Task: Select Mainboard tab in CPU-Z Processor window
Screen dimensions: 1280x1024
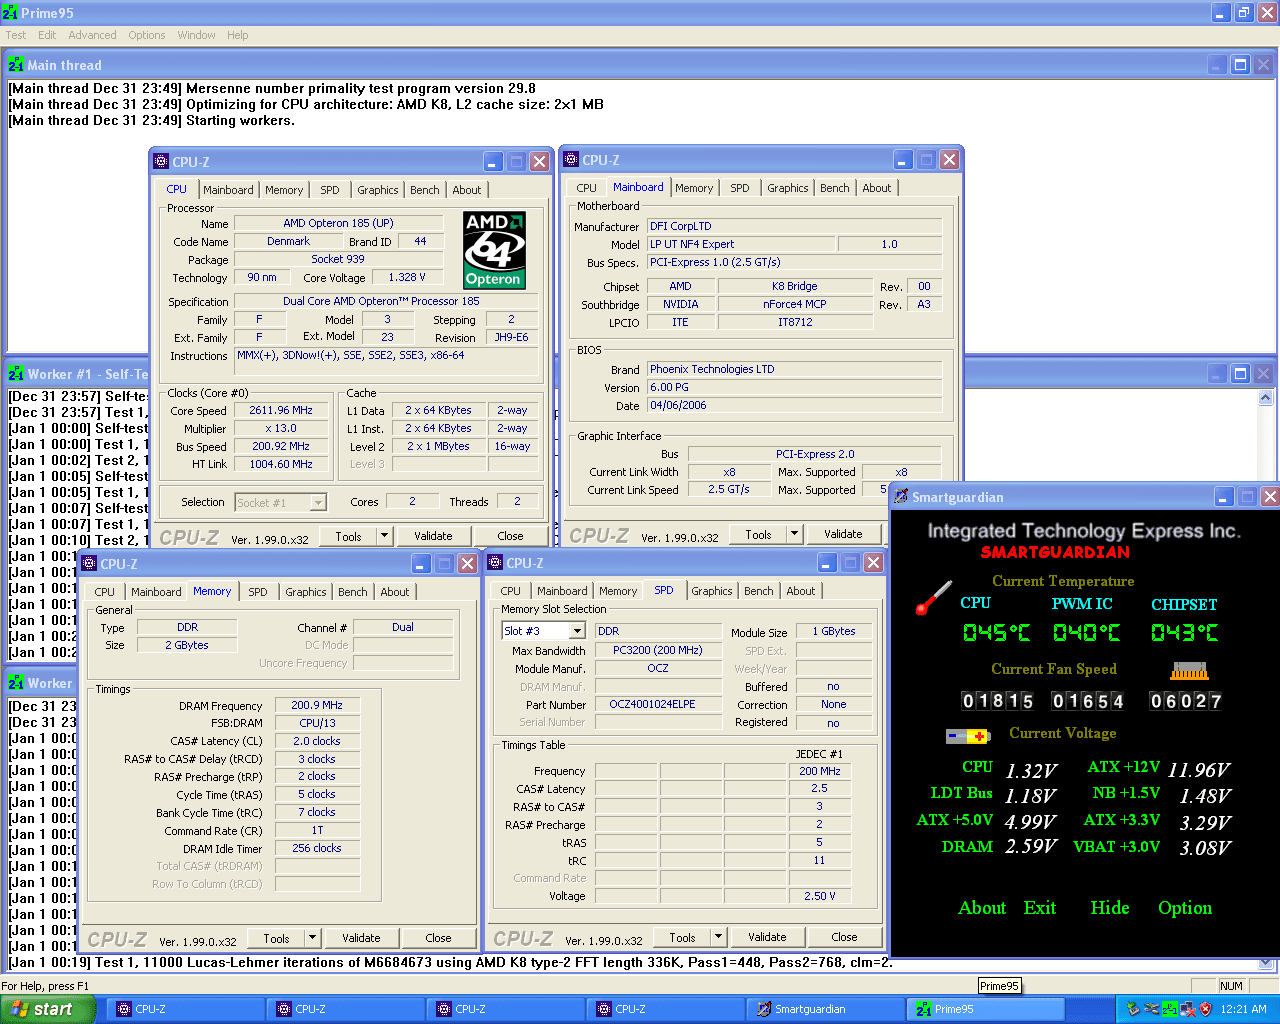Action: pyautogui.click(x=229, y=190)
